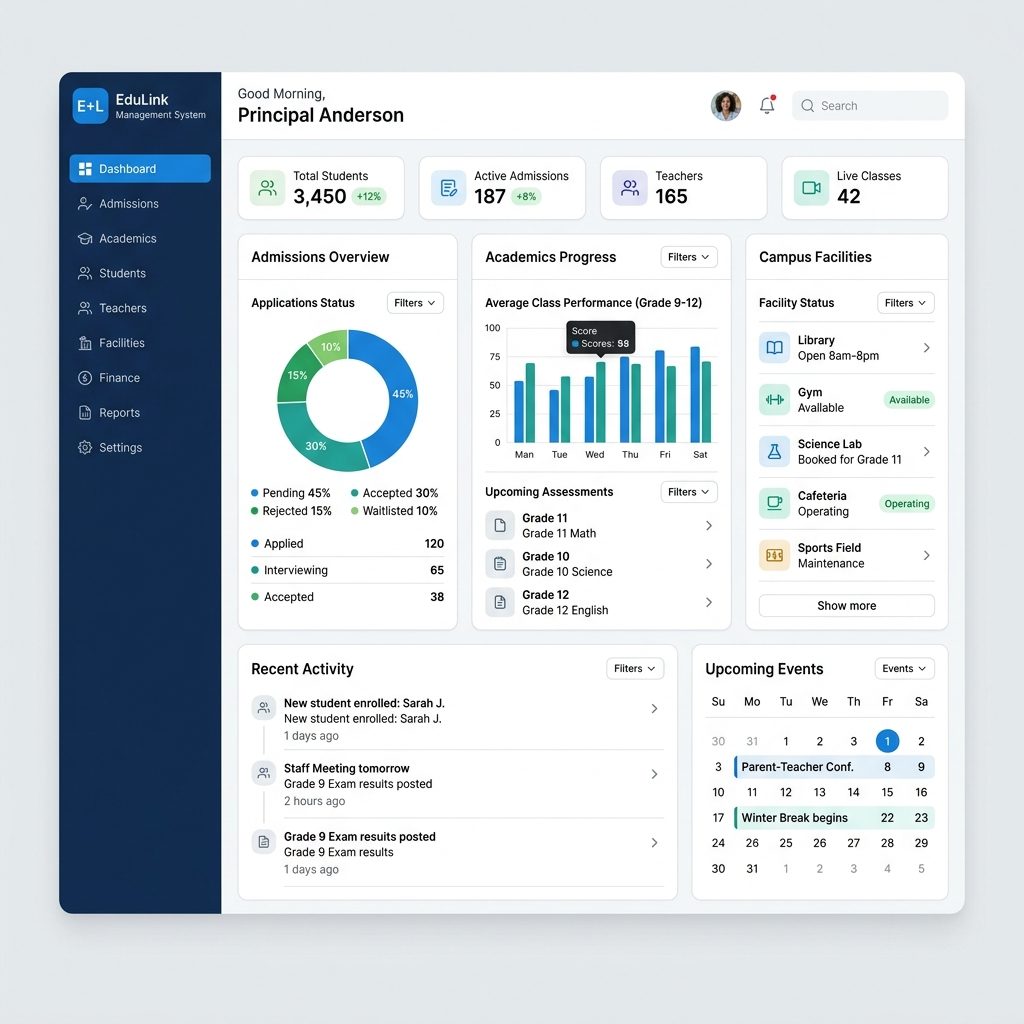Click the Cafeteria cup icon
This screenshot has width=1024, height=1024.
point(775,504)
